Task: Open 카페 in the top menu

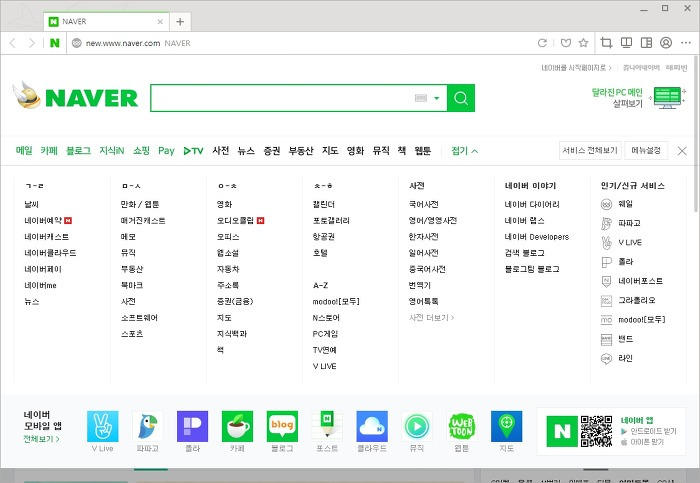Action: tap(49, 150)
